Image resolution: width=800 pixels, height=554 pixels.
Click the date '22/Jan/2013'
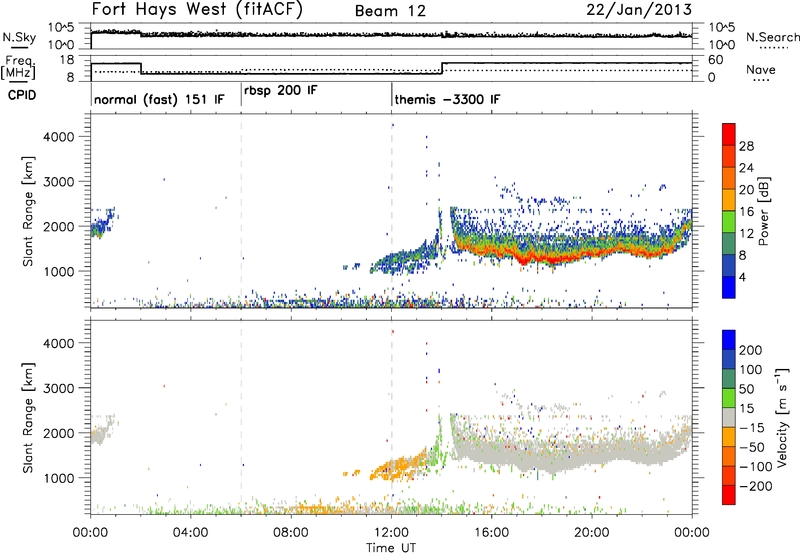(x=639, y=10)
